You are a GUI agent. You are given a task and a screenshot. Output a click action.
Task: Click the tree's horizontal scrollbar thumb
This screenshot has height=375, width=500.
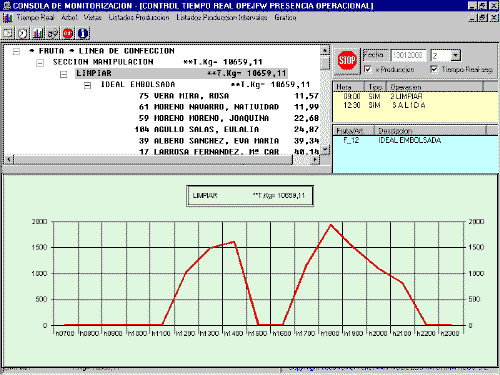[x=153, y=160]
